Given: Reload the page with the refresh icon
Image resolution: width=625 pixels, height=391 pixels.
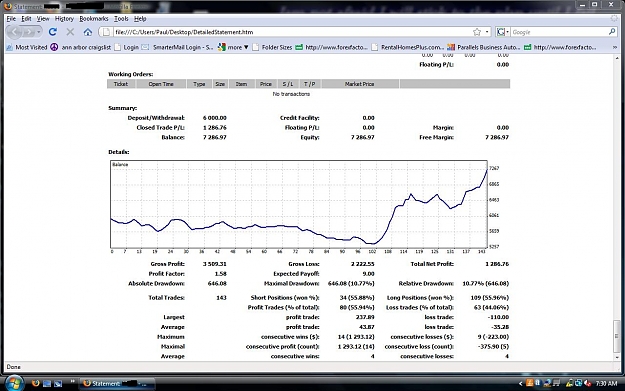Looking at the screenshot, I should (53, 32).
